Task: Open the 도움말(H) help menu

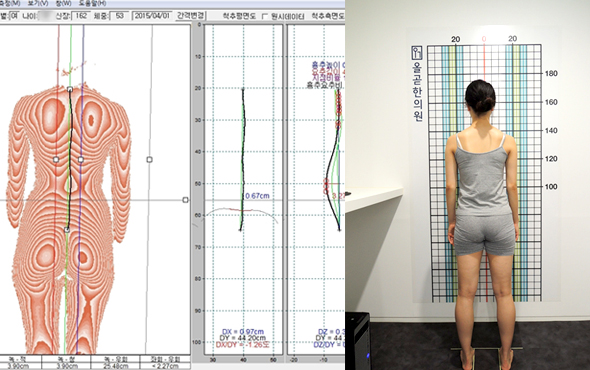Action: coord(93,3)
